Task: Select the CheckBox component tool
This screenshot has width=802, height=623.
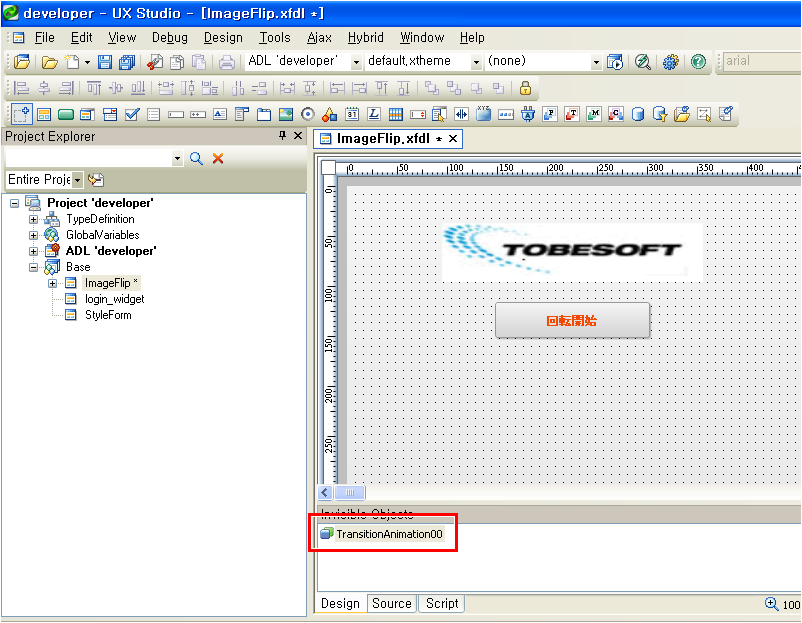Action: click(x=132, y=115)
